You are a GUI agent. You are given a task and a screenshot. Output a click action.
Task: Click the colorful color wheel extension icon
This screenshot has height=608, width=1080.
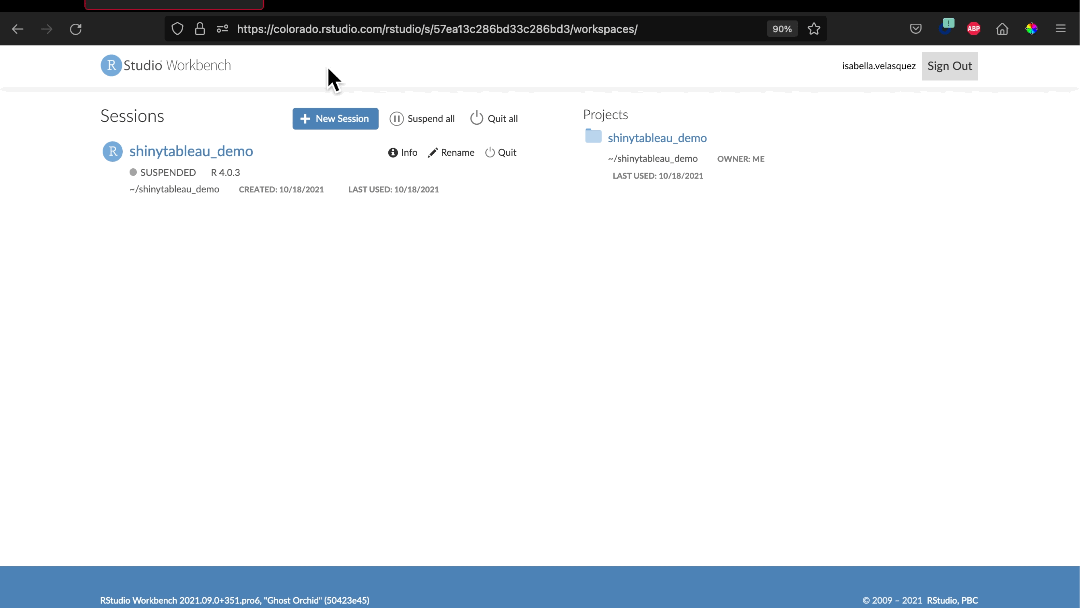(1031, 28)
